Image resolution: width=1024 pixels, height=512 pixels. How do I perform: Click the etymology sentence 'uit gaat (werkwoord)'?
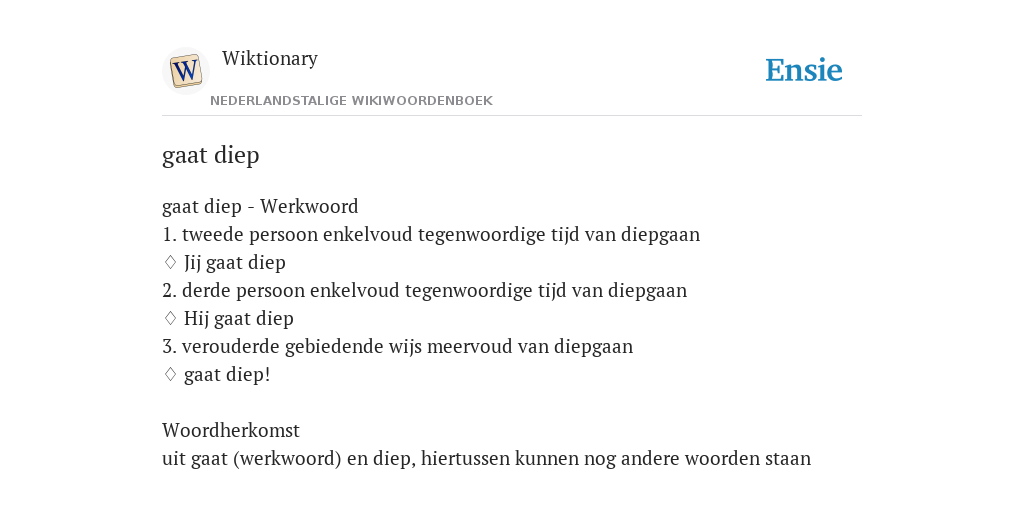click(x=487, y=458)
